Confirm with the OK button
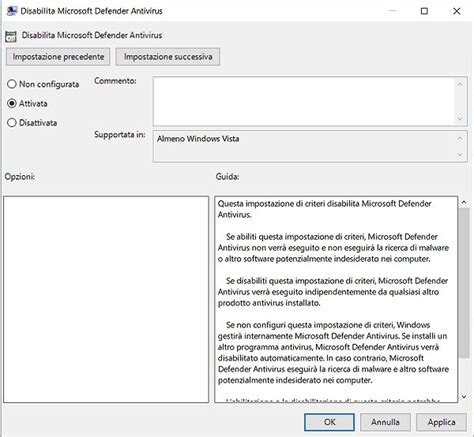This screenshot has height=437, width=474. pyautogui.click(x=329, y=422)
